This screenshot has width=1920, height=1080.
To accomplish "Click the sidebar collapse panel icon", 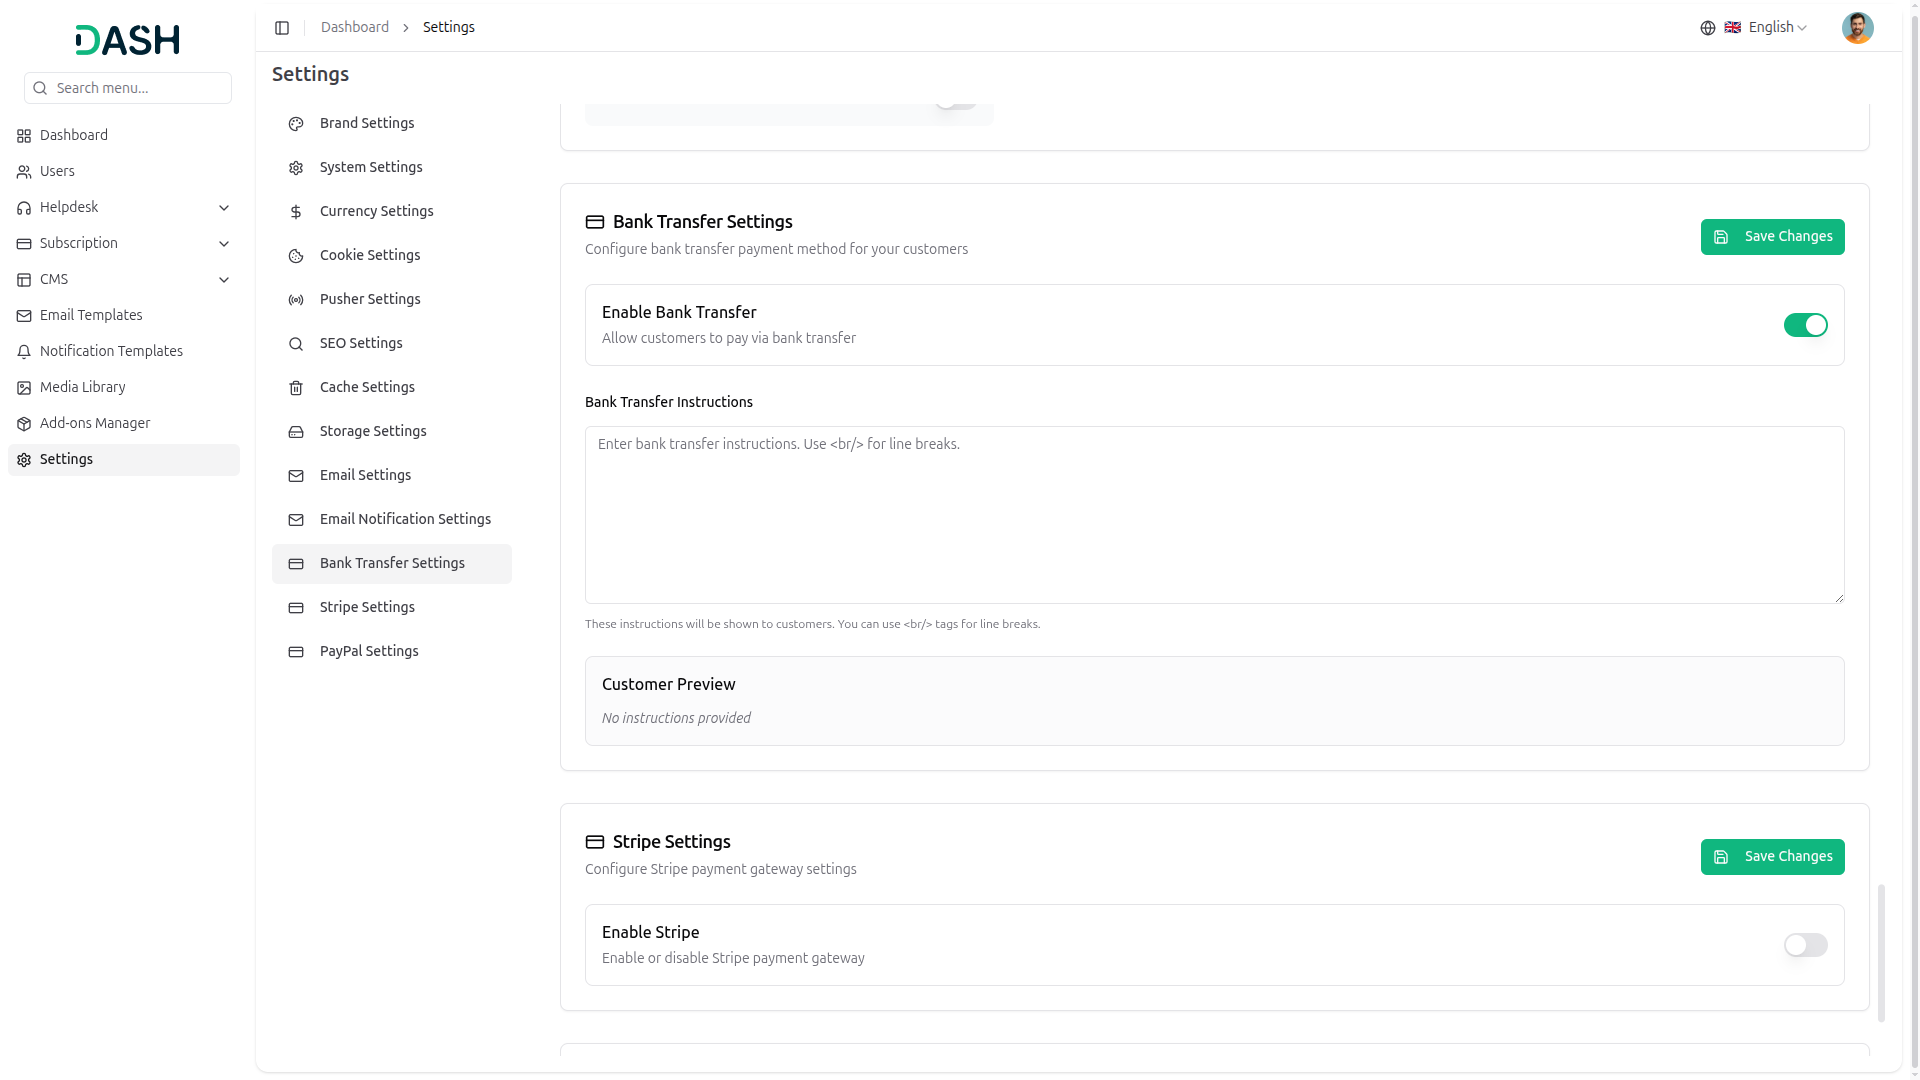I will click(x=282, y=28).
